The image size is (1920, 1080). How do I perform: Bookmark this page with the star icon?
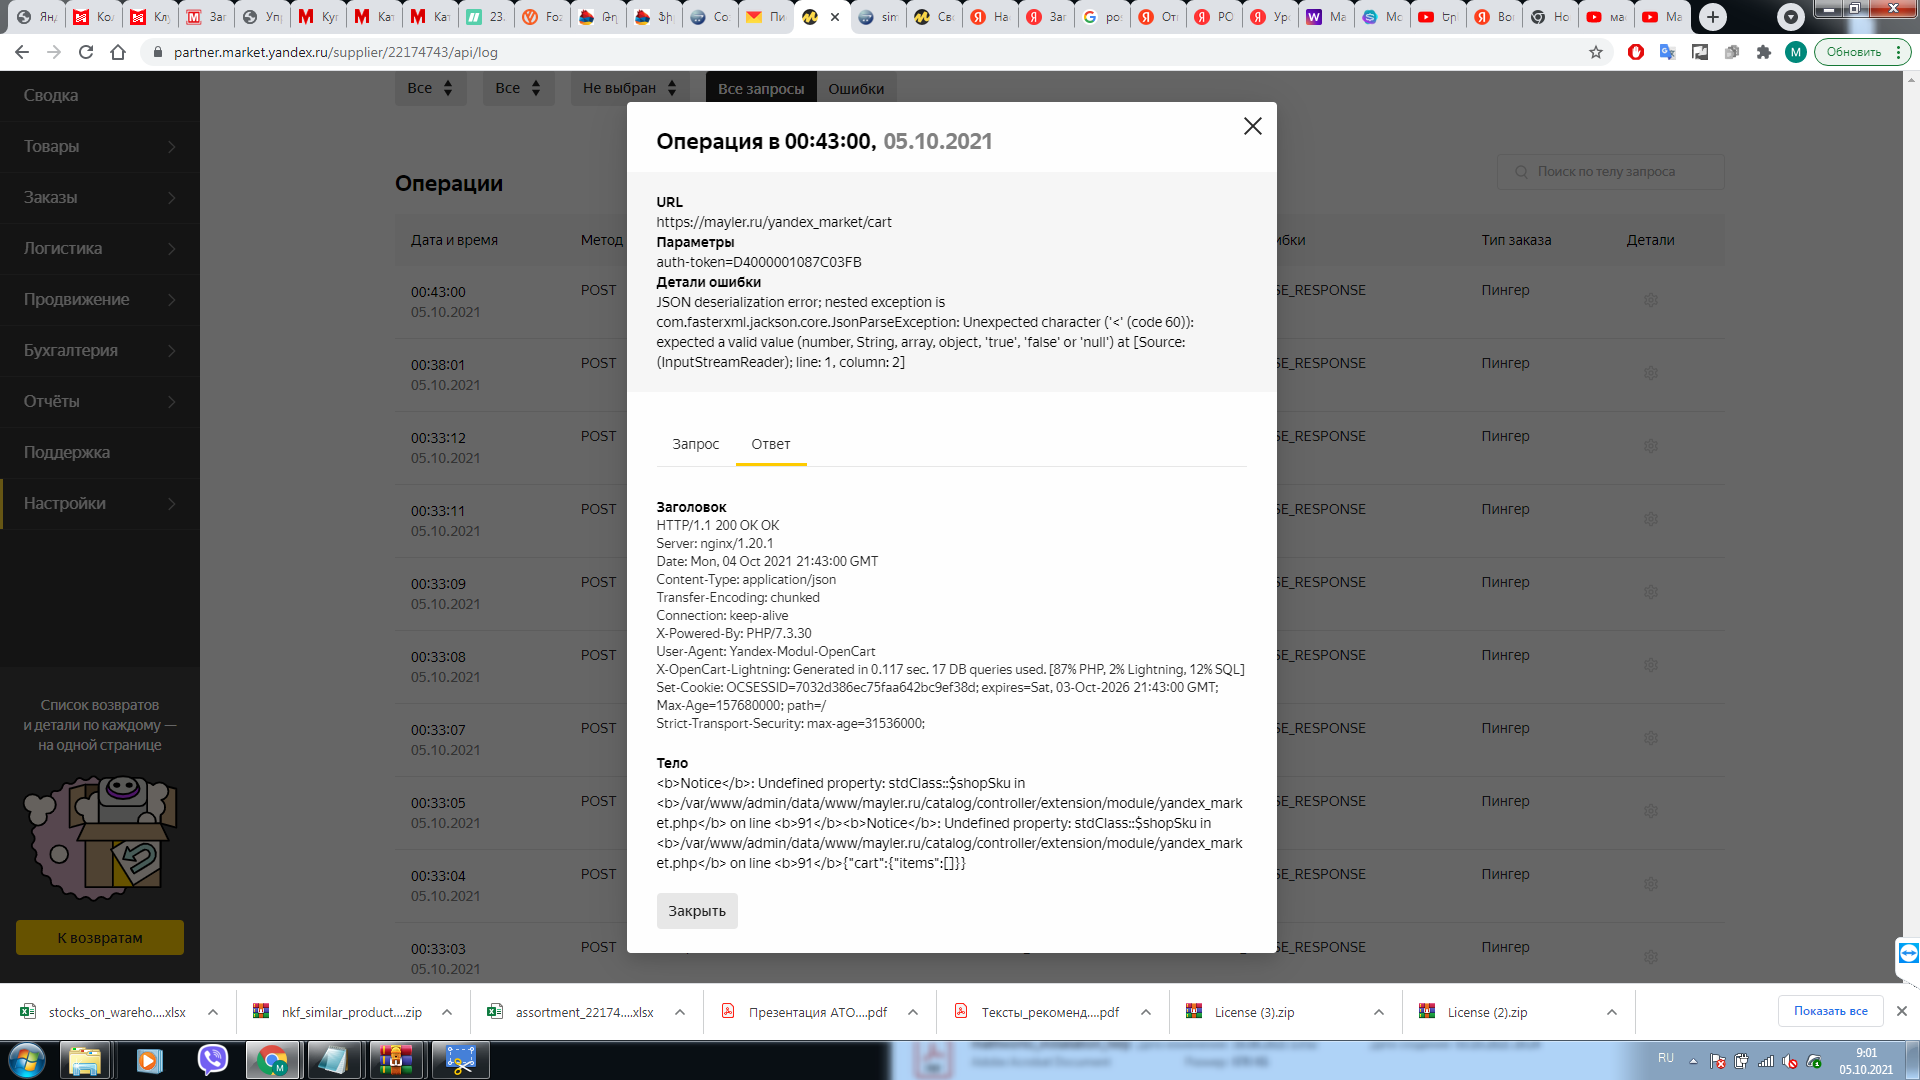click(x=1596, y=52)
